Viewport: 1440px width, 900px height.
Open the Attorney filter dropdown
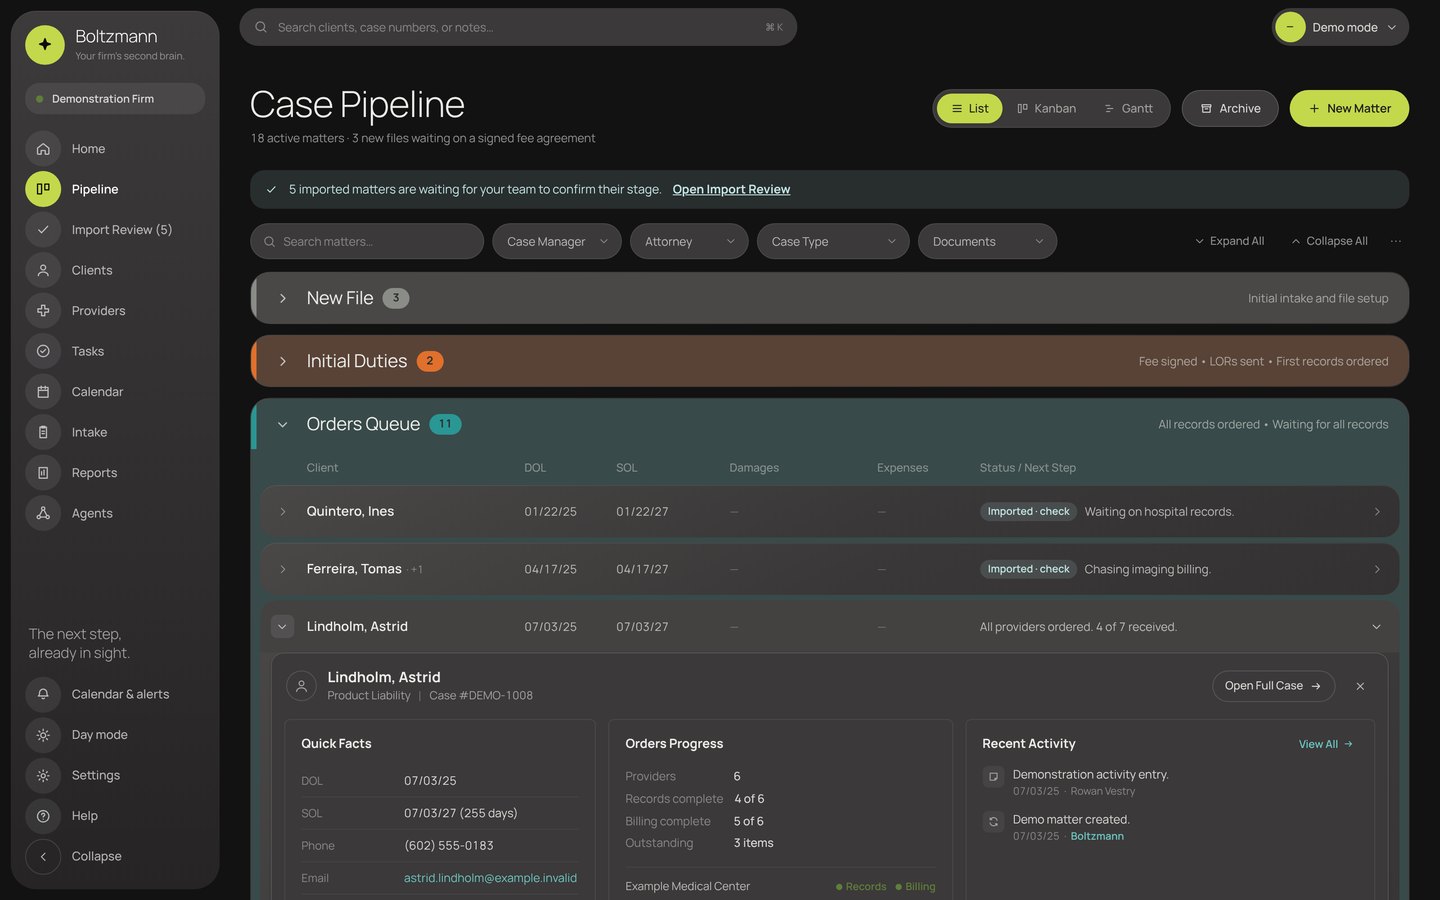(689, 241)
